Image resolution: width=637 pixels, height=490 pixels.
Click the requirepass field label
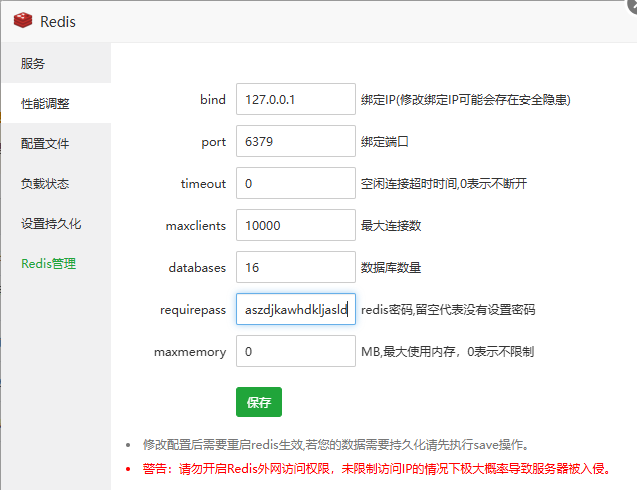click(193, 310)
